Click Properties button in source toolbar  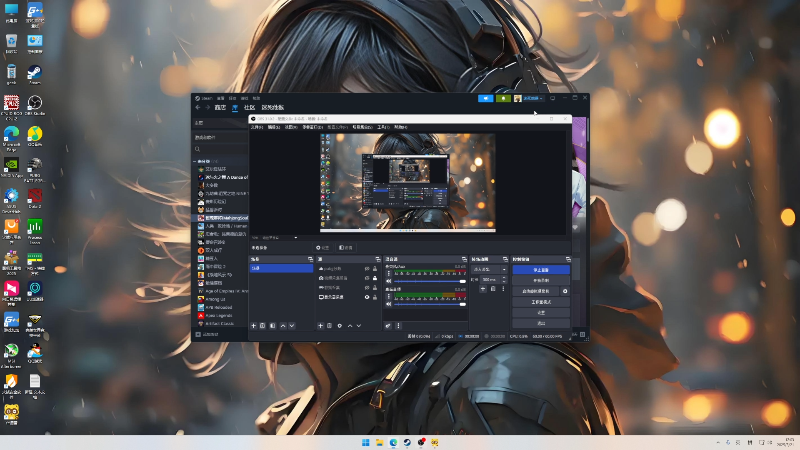point(322,248)
